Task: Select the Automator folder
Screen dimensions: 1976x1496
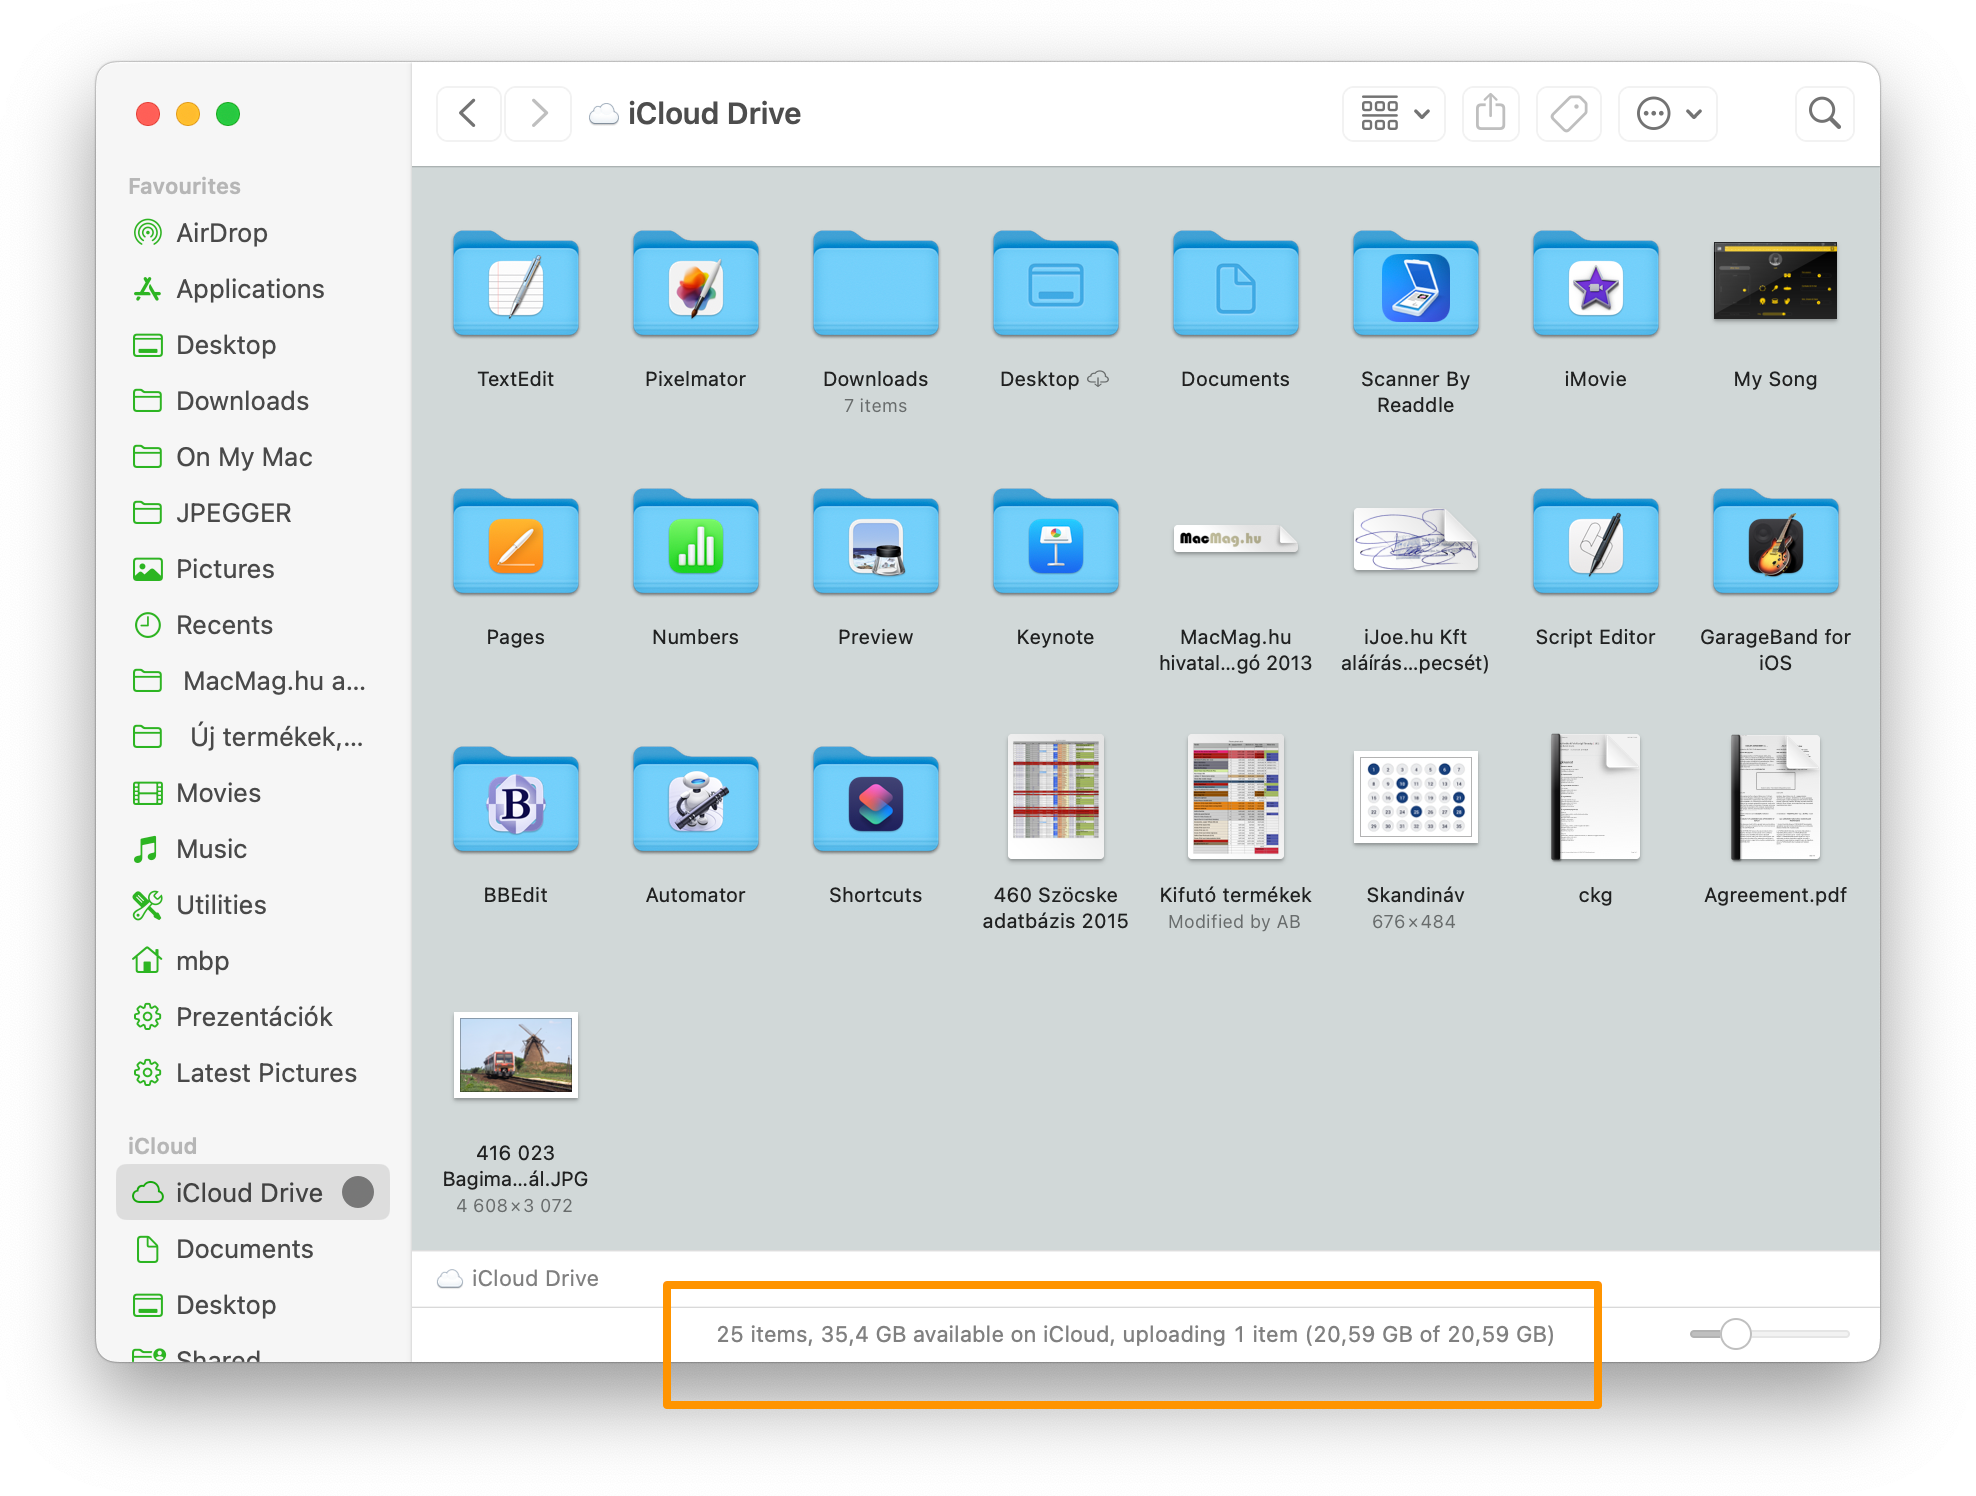Action: click(695, 801)
